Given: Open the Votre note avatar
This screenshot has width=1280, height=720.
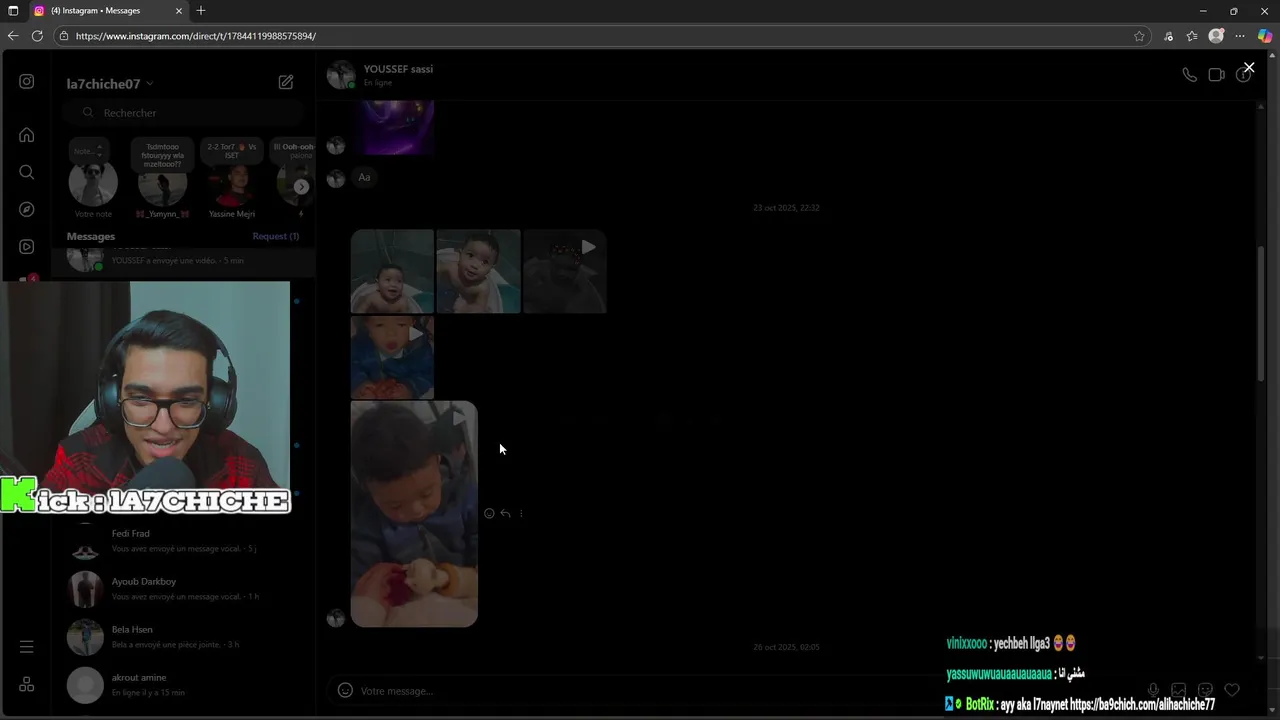Looking at the screenshot, I should (93, 184).
